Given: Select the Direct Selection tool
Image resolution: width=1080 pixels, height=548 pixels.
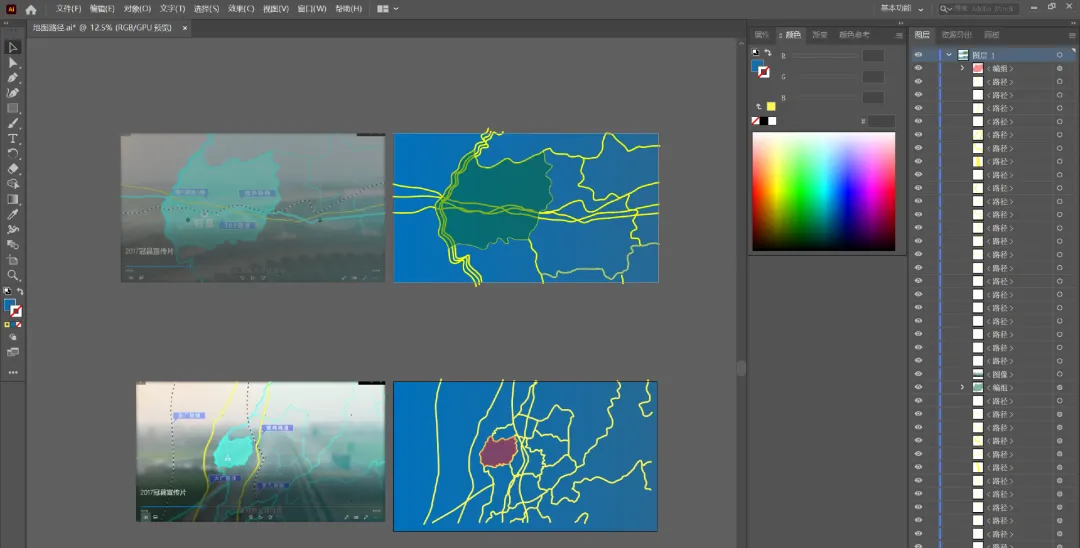Looking at the screenshot, I should (x=12, y=63).
